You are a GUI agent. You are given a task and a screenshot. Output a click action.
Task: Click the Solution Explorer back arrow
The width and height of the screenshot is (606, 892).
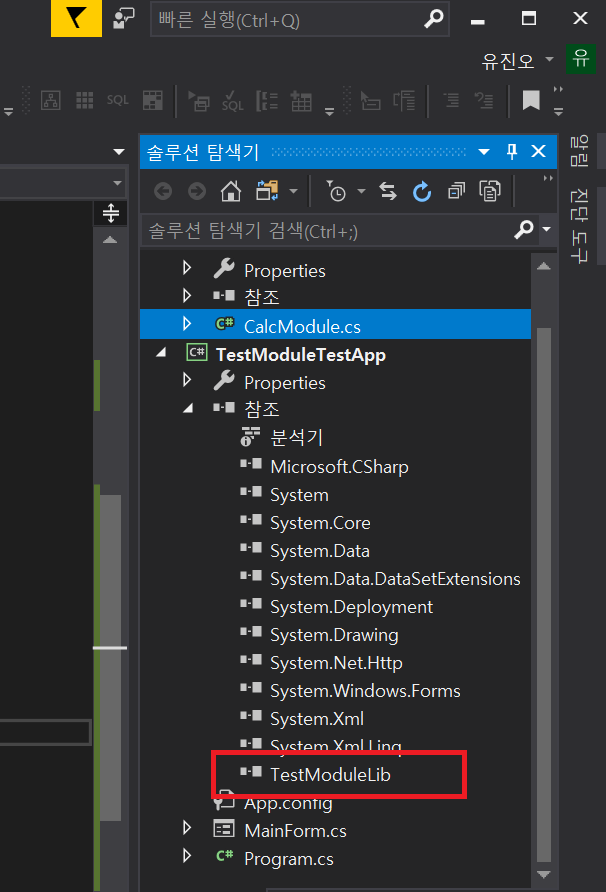pyautogui.click(x=163, y=191)
